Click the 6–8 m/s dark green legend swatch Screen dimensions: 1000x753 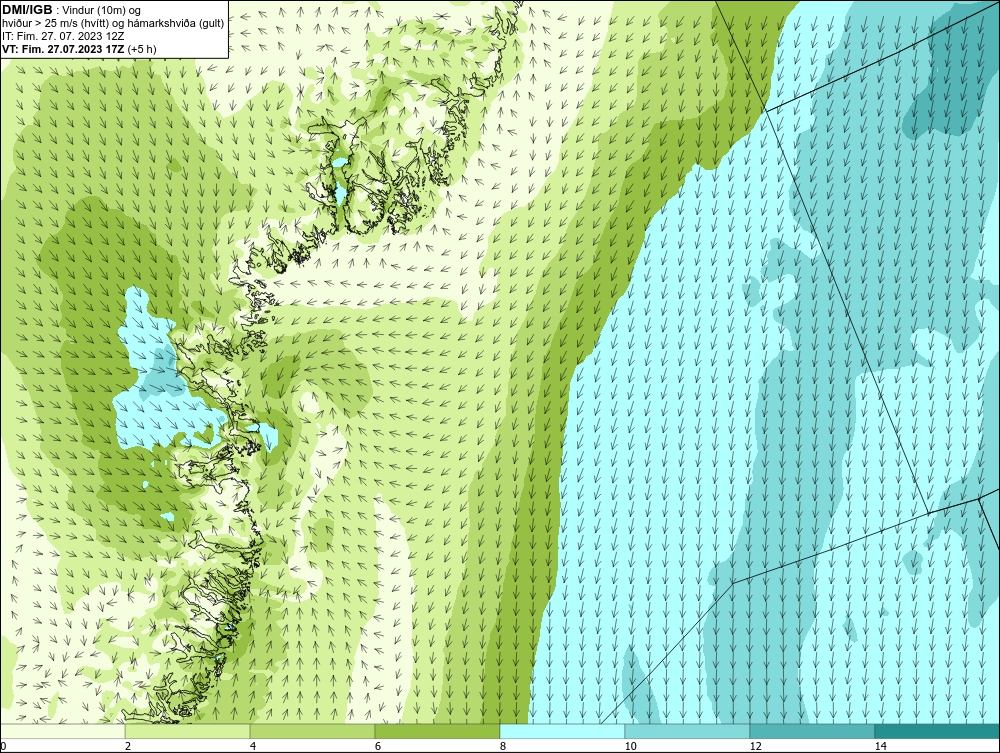(x=438, y=731)
